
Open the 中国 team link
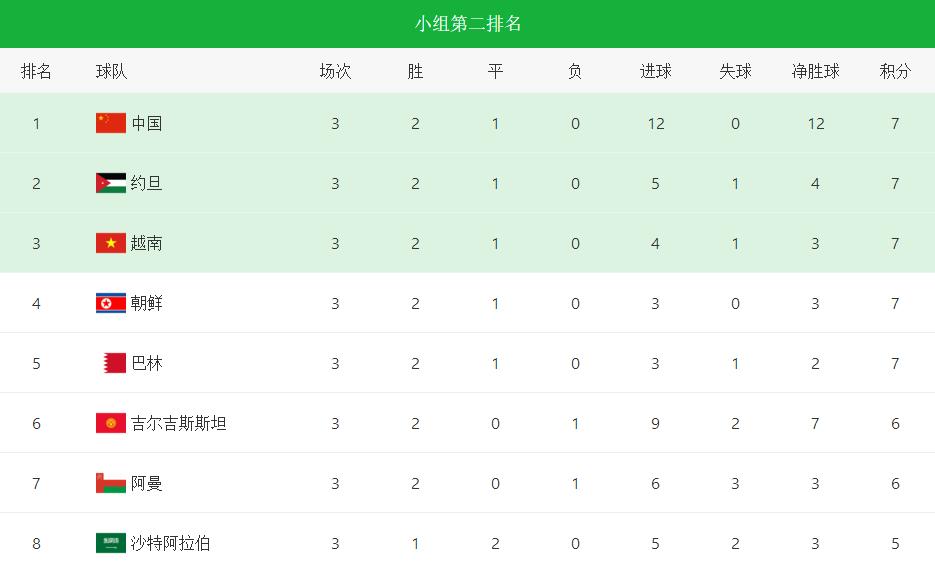(x=147, y=123)
